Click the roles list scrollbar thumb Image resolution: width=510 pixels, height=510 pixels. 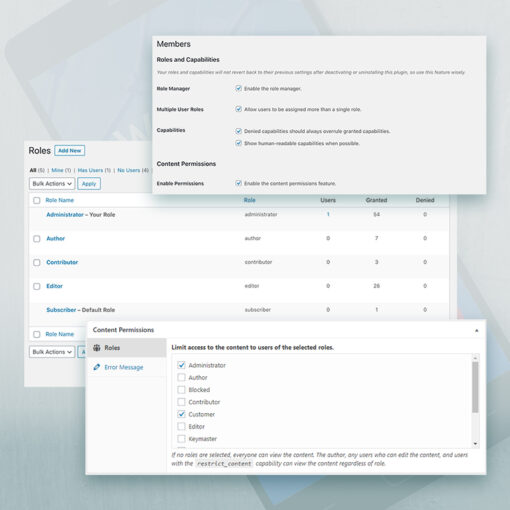(x=475, y=387)
